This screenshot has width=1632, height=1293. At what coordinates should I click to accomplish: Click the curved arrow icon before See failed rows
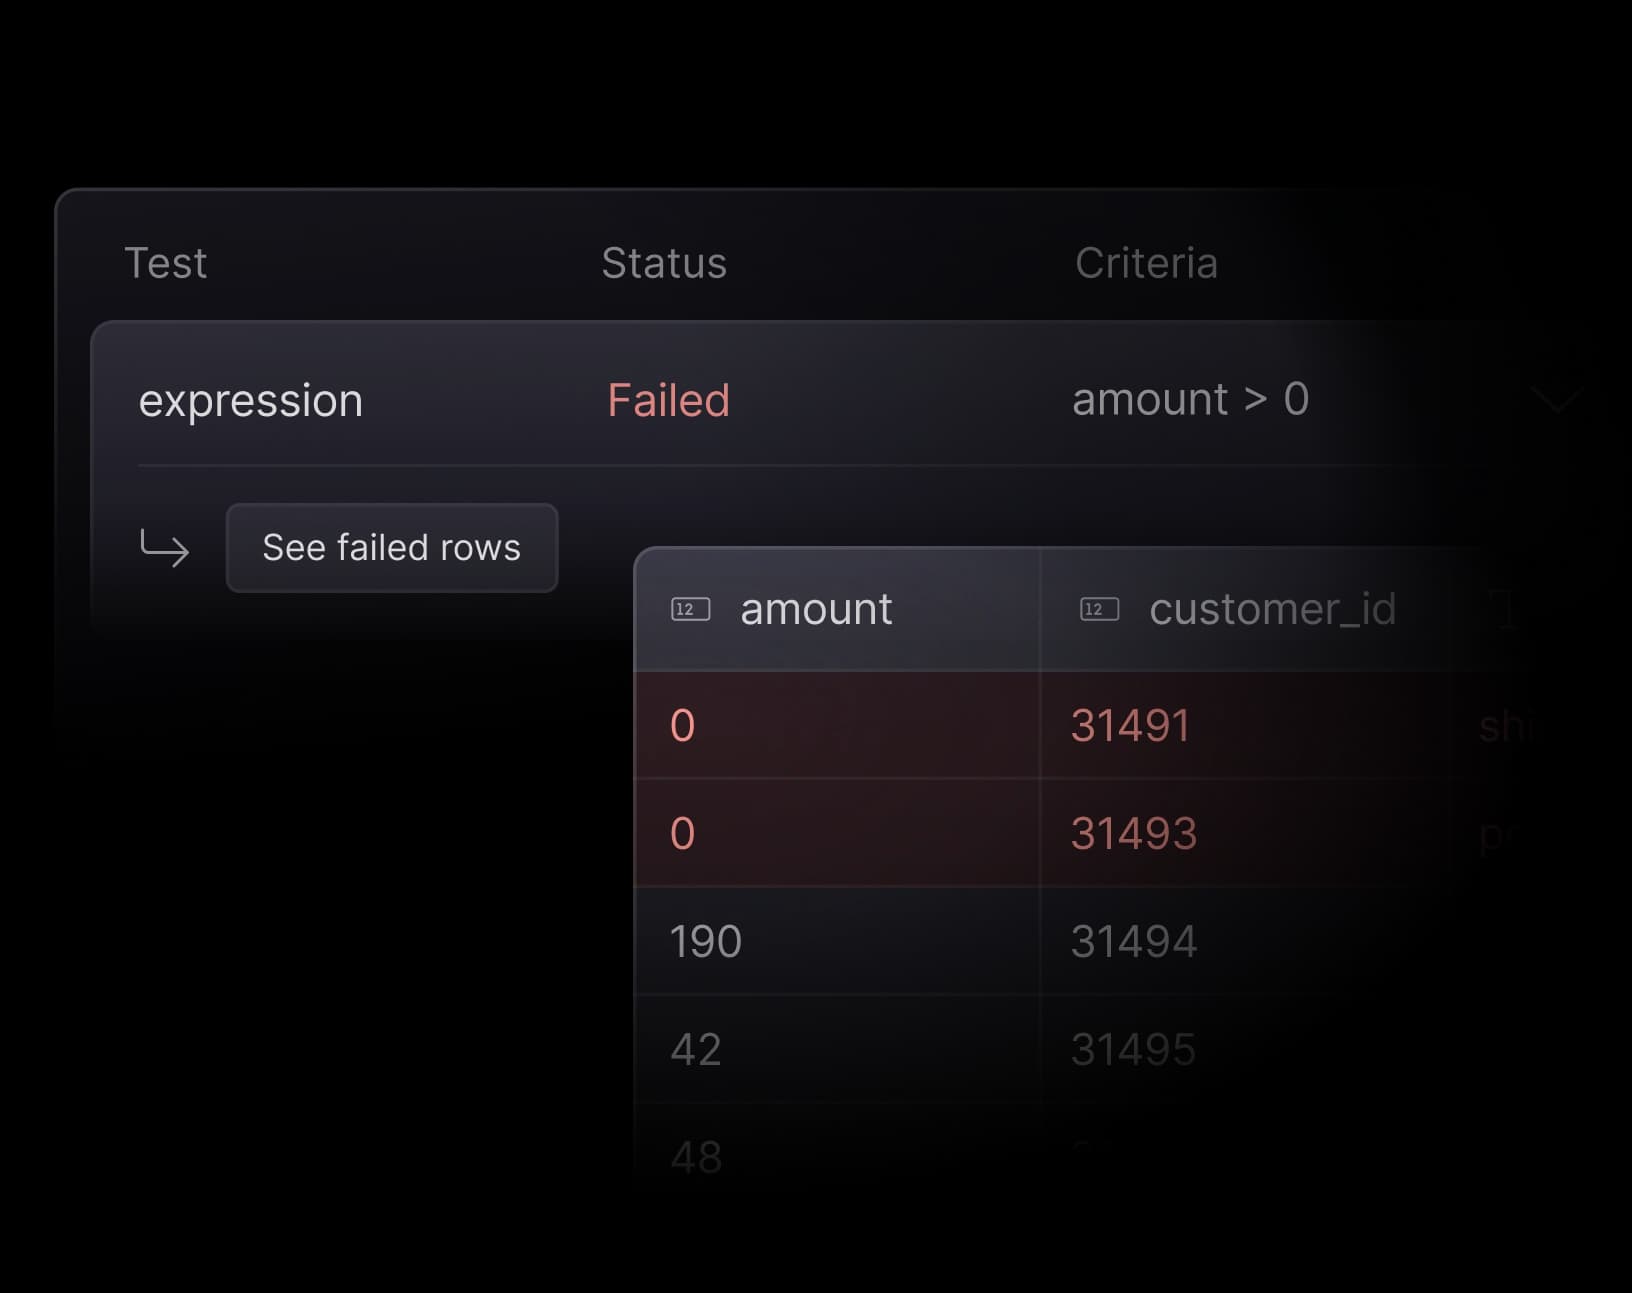163,548
